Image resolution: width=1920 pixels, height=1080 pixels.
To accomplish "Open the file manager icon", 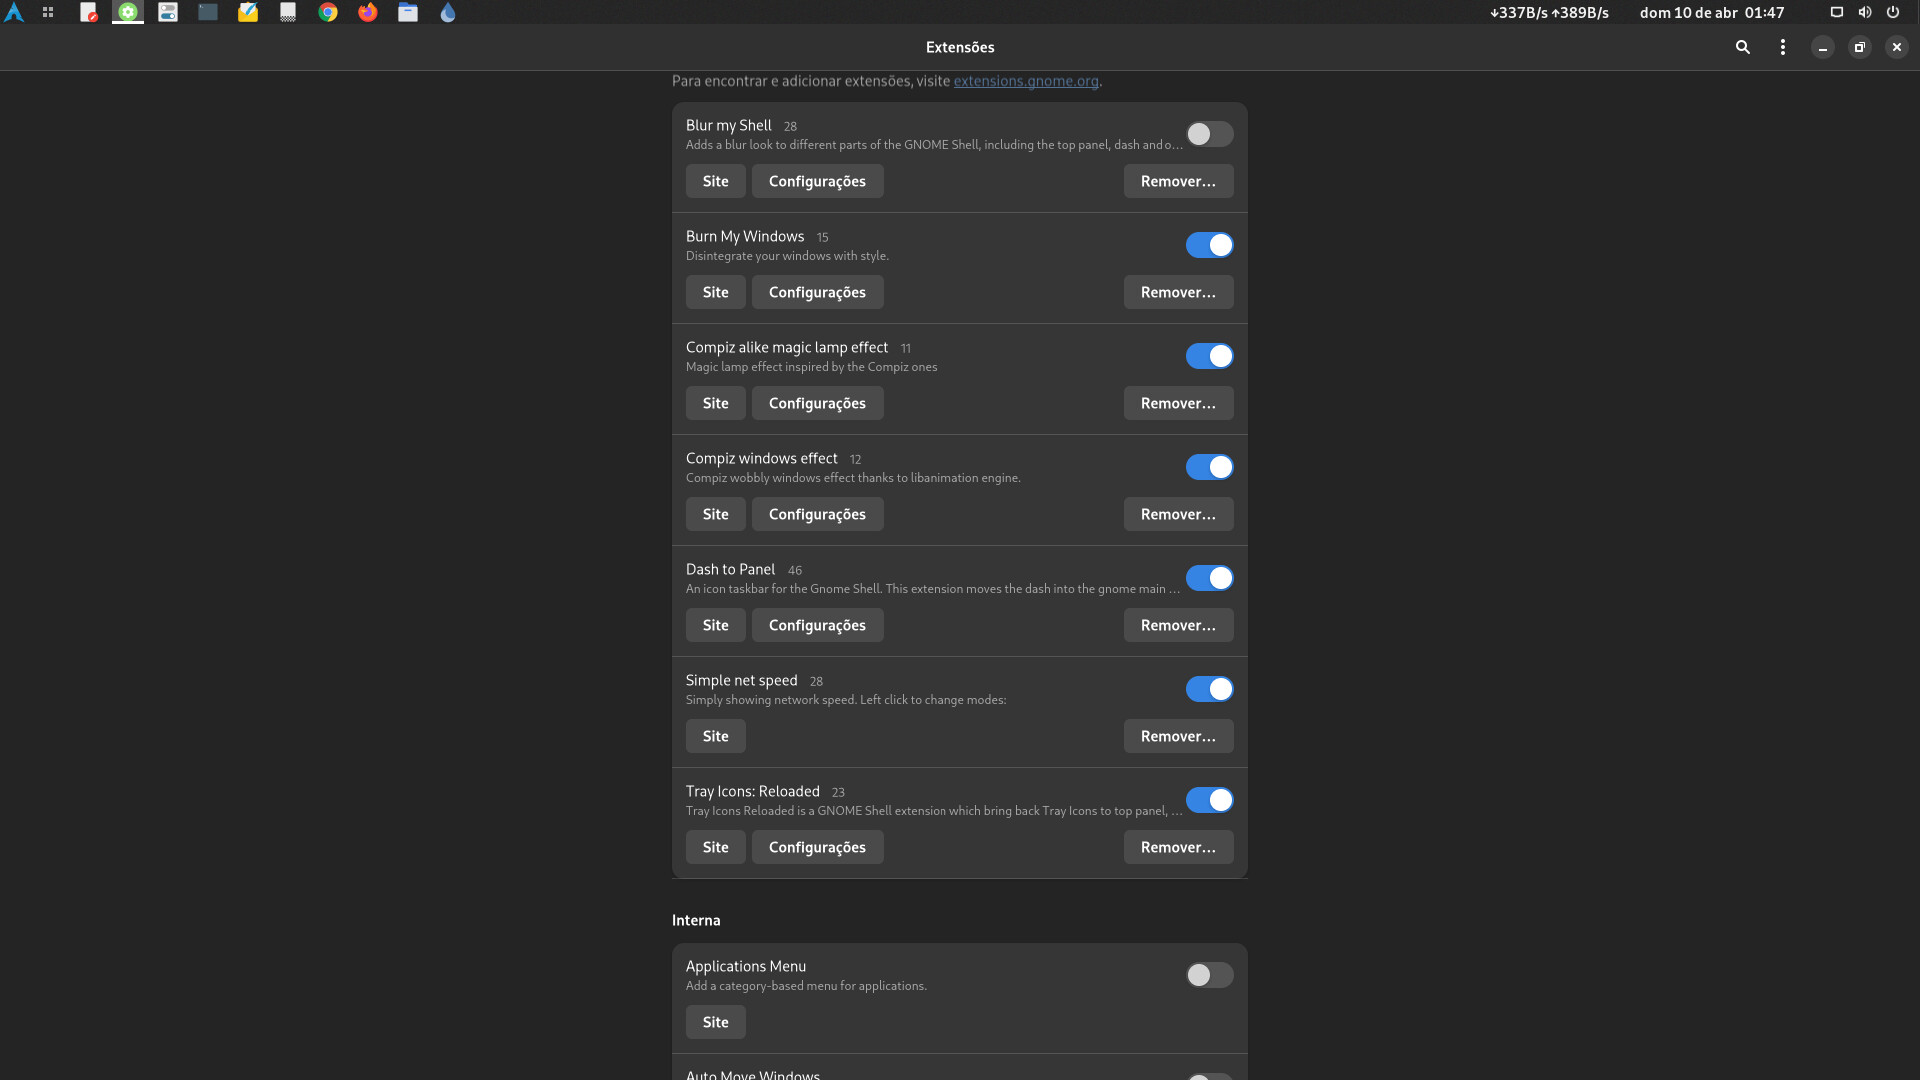I will coord(408,13).
